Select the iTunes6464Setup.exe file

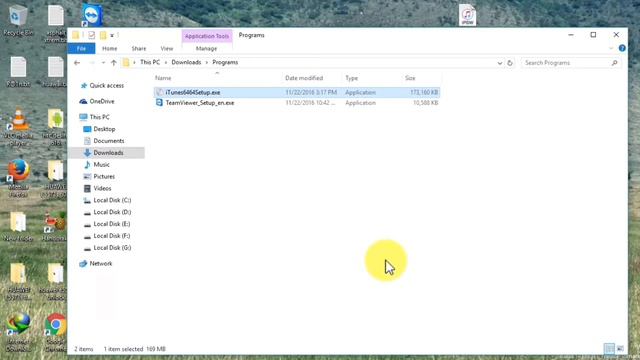[x=297, y=93]
